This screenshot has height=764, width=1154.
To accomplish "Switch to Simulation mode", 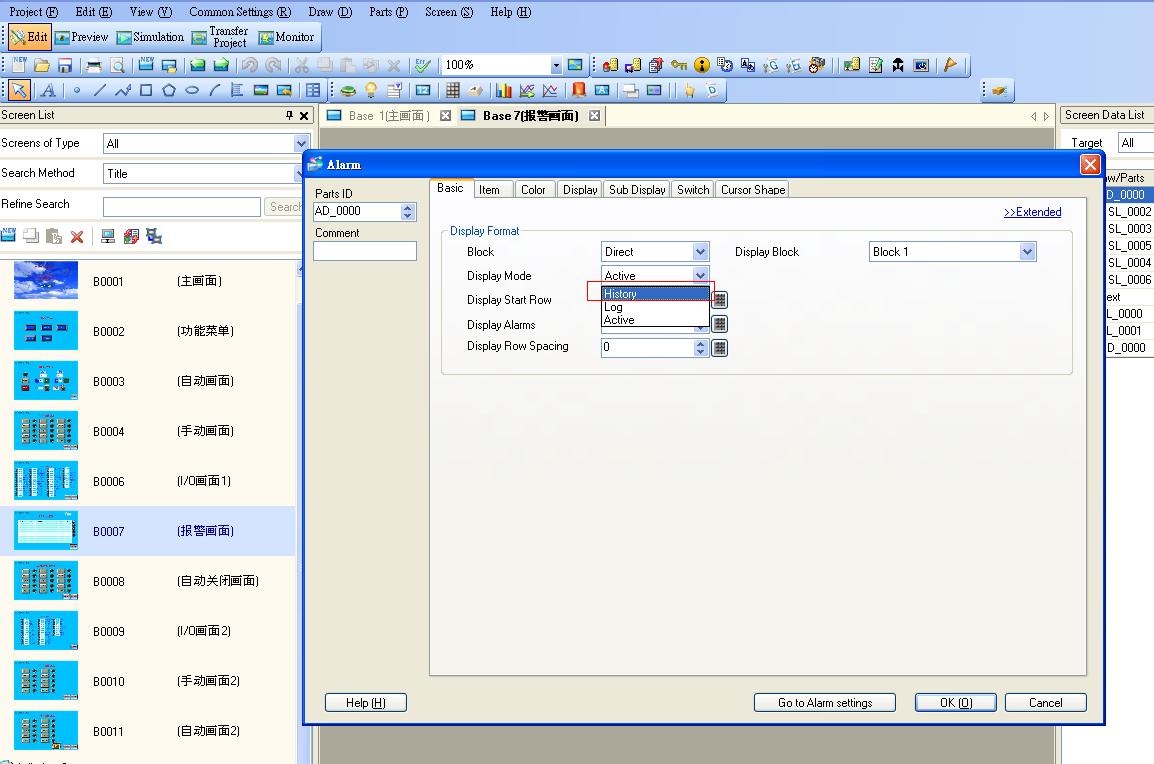I will point(150,37).
